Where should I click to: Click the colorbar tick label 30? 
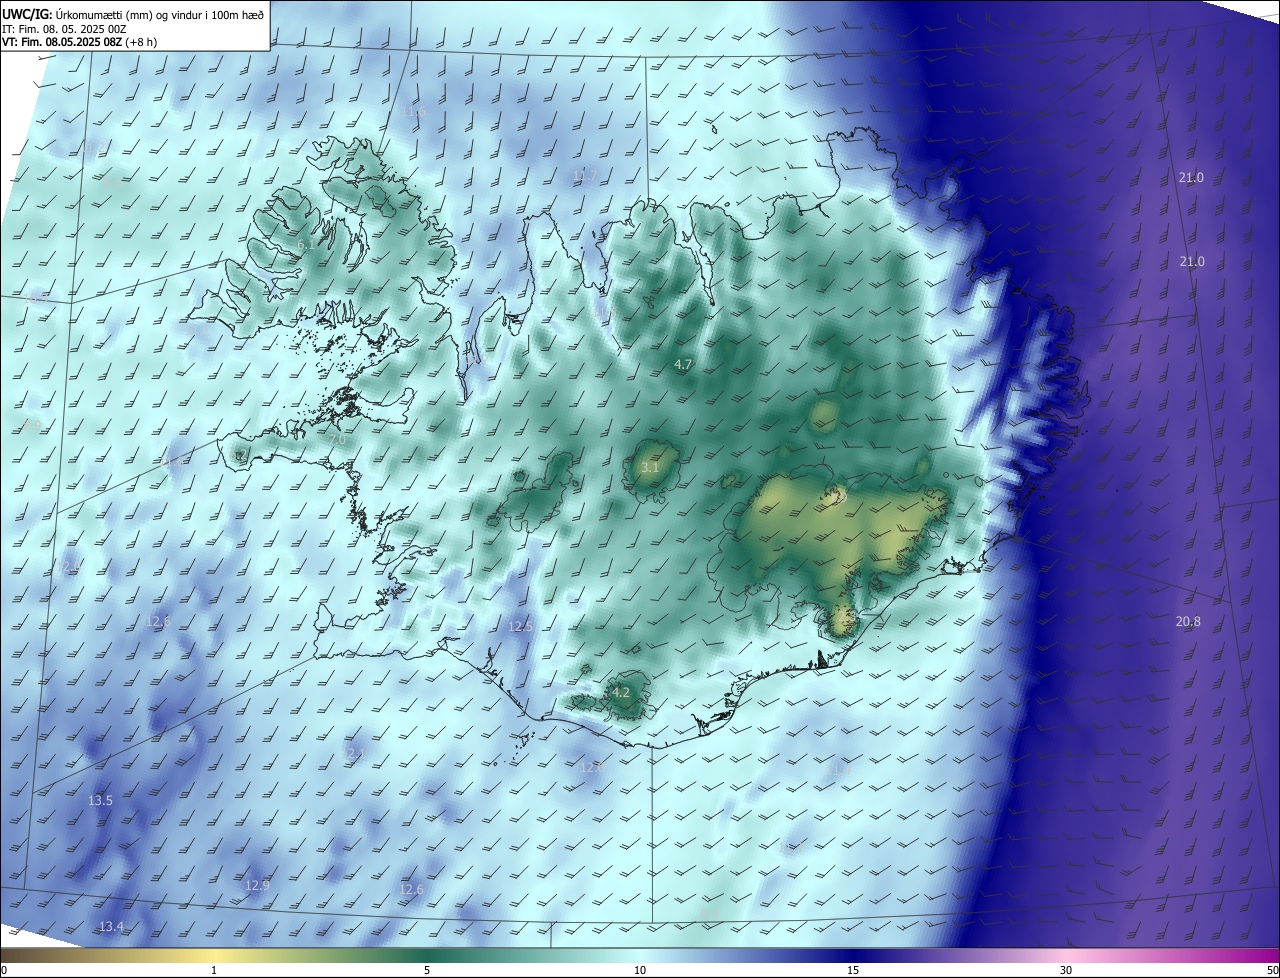pos(1066,970)
